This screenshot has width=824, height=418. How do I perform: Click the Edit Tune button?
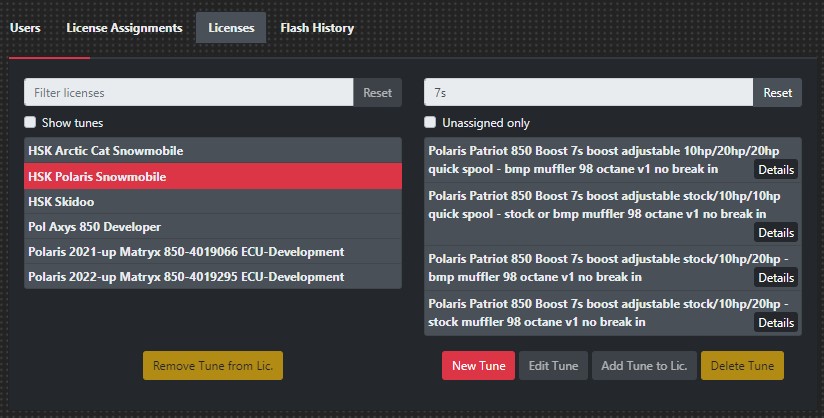(x=553, y=365)
